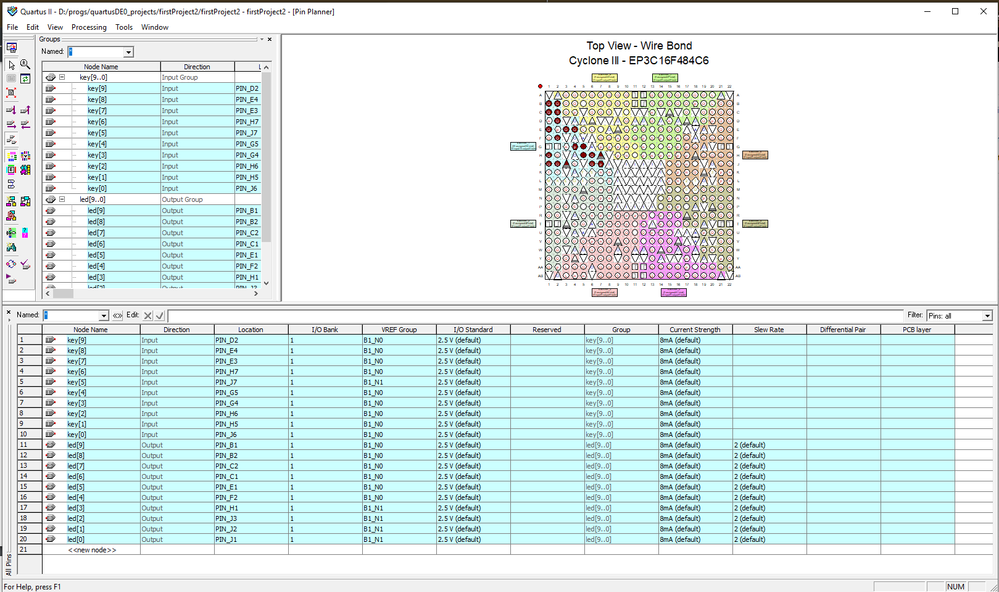Open the Groups panel options arrow
Screen dimensions: 999x592
tap(261, 39)
